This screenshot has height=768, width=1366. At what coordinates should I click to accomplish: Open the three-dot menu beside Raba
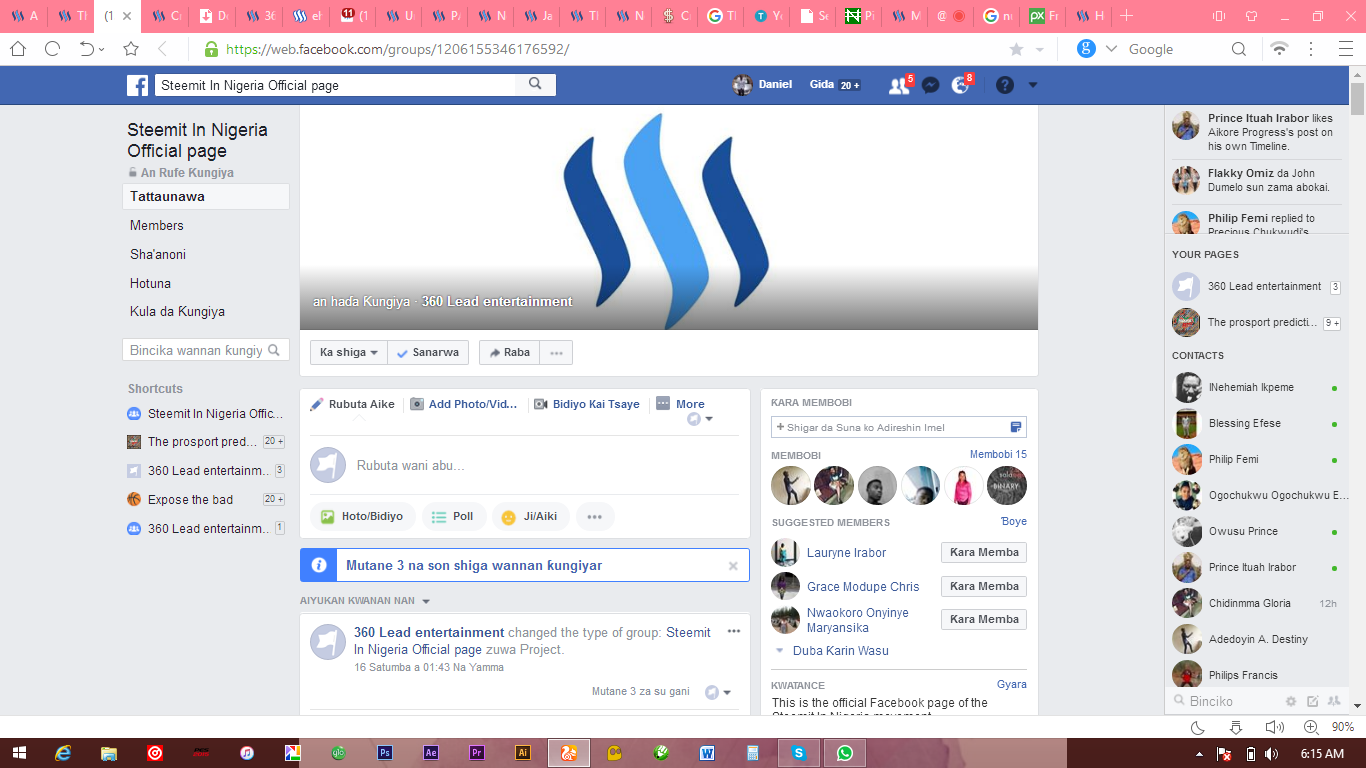point(557,352)
